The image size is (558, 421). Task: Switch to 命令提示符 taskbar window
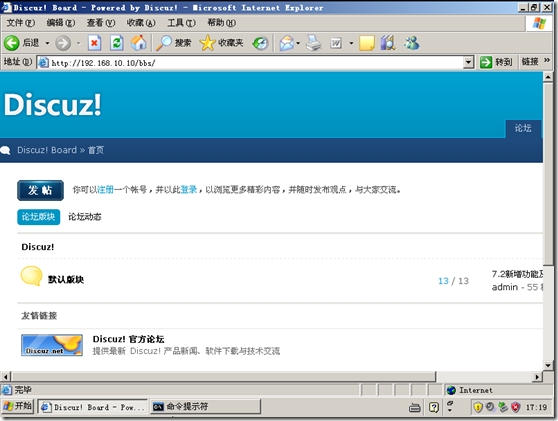205,407
